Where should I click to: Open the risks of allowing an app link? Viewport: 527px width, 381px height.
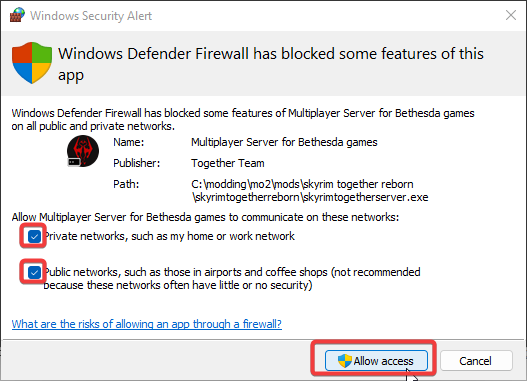point(147,324)
